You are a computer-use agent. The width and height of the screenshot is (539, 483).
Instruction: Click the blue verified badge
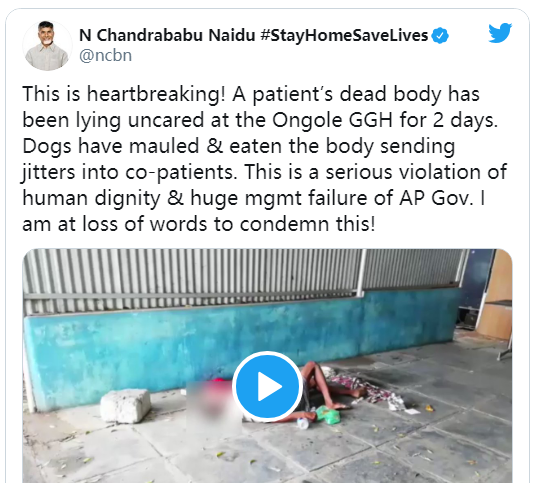(x=440, y=35)
